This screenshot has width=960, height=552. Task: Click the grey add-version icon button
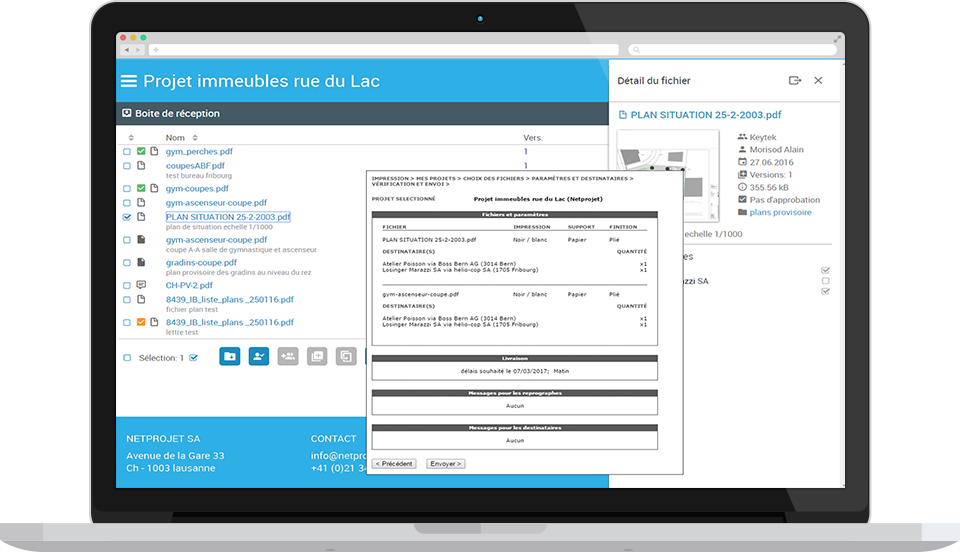click(317, 356)
